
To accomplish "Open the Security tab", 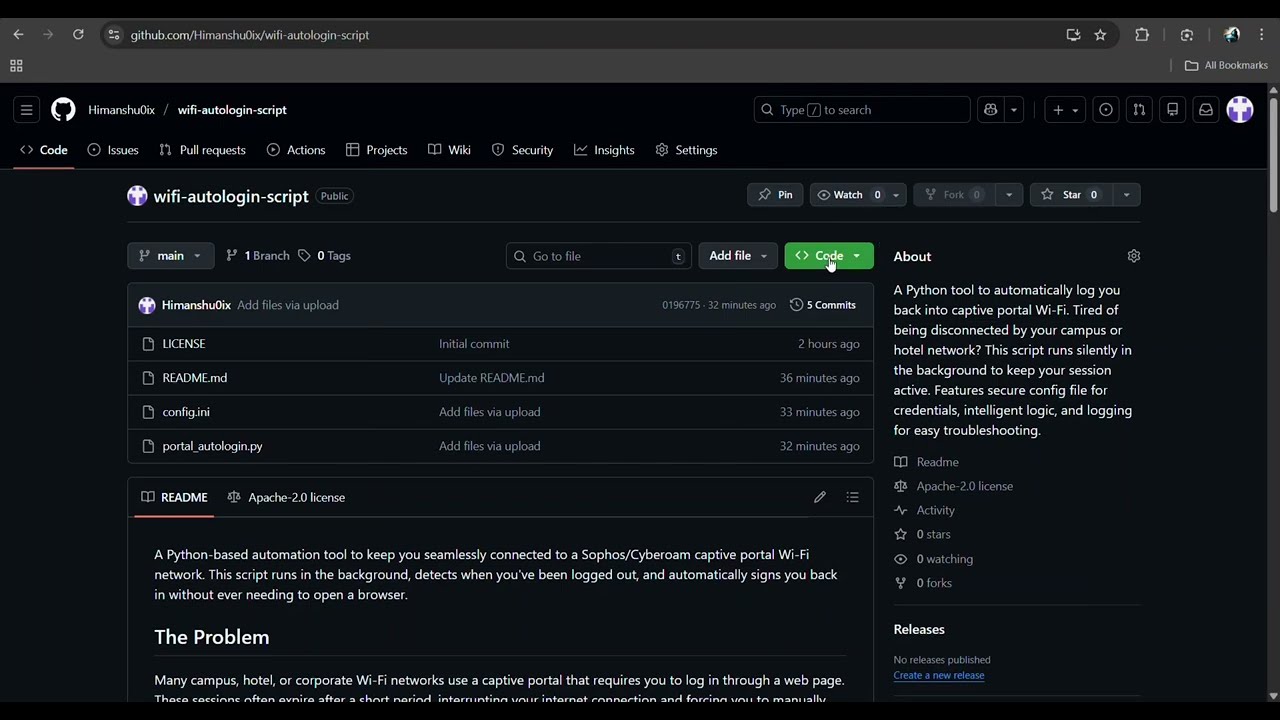I will (x=522, y=150).
